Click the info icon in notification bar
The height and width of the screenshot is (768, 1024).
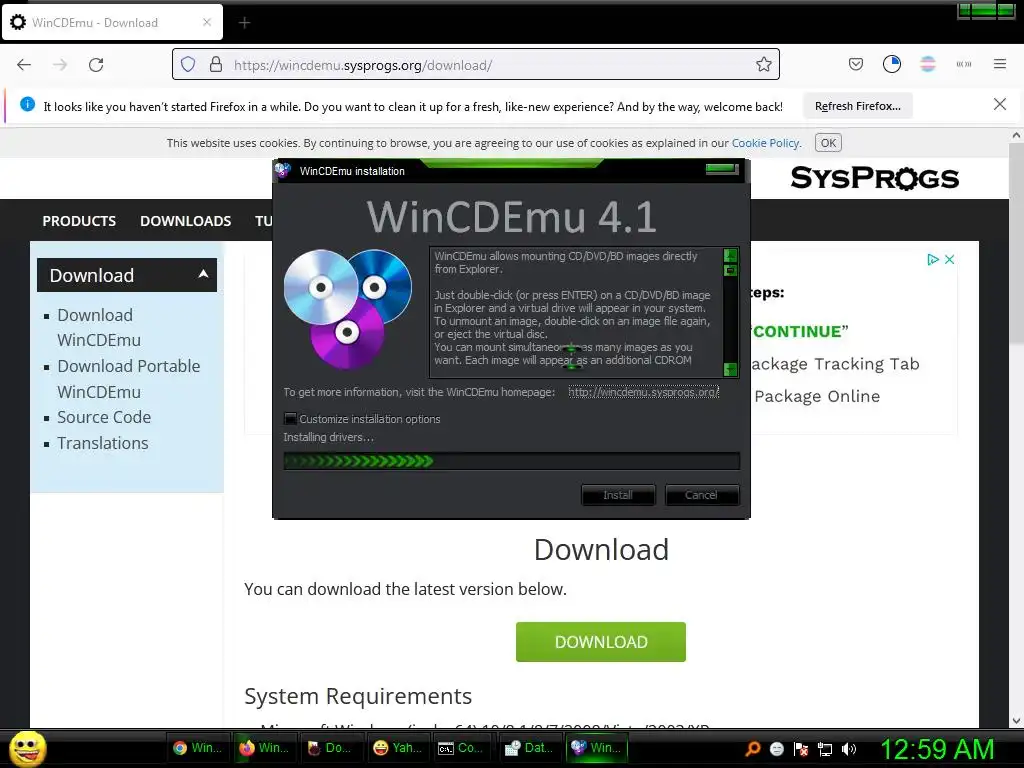(x=27, y=104)
